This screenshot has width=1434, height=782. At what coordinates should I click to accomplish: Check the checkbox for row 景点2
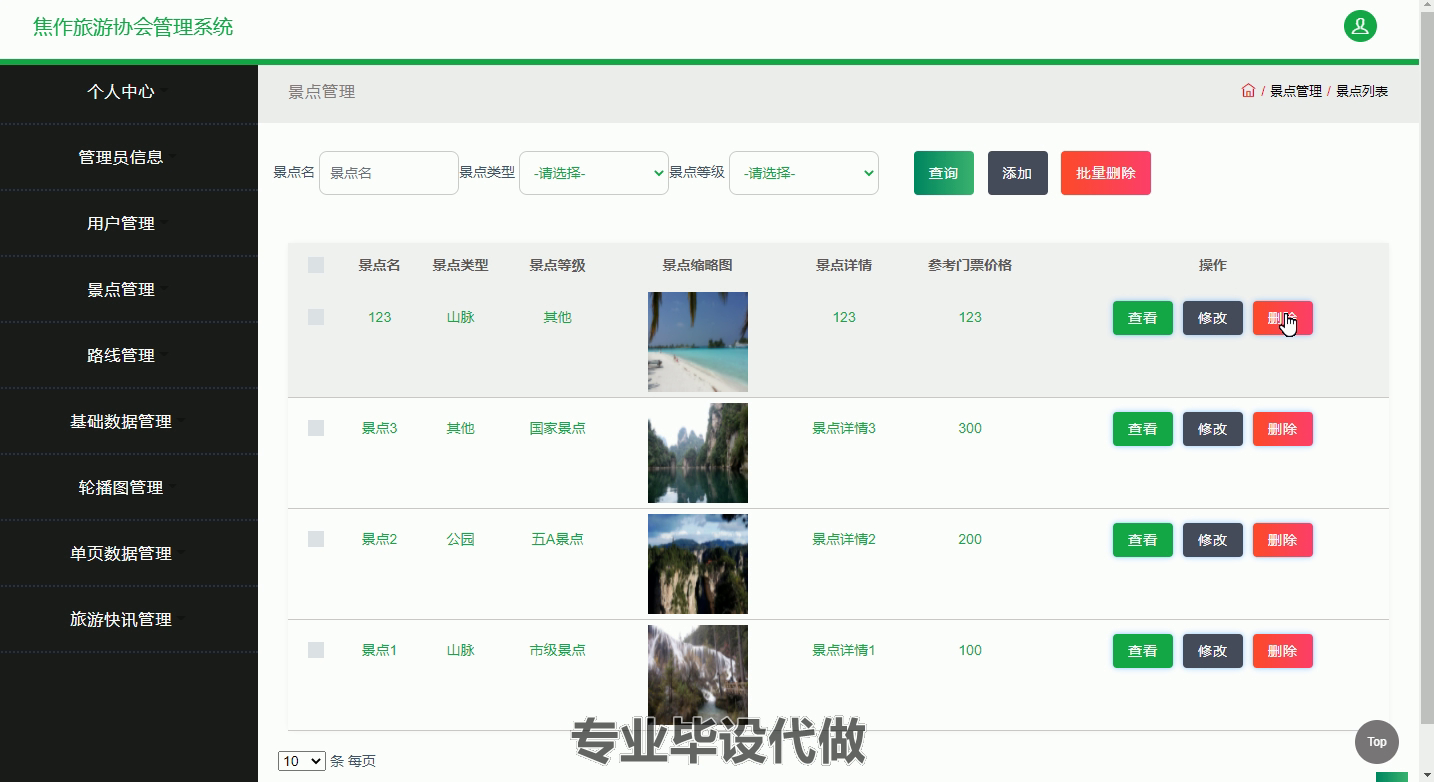click(316, 539)
